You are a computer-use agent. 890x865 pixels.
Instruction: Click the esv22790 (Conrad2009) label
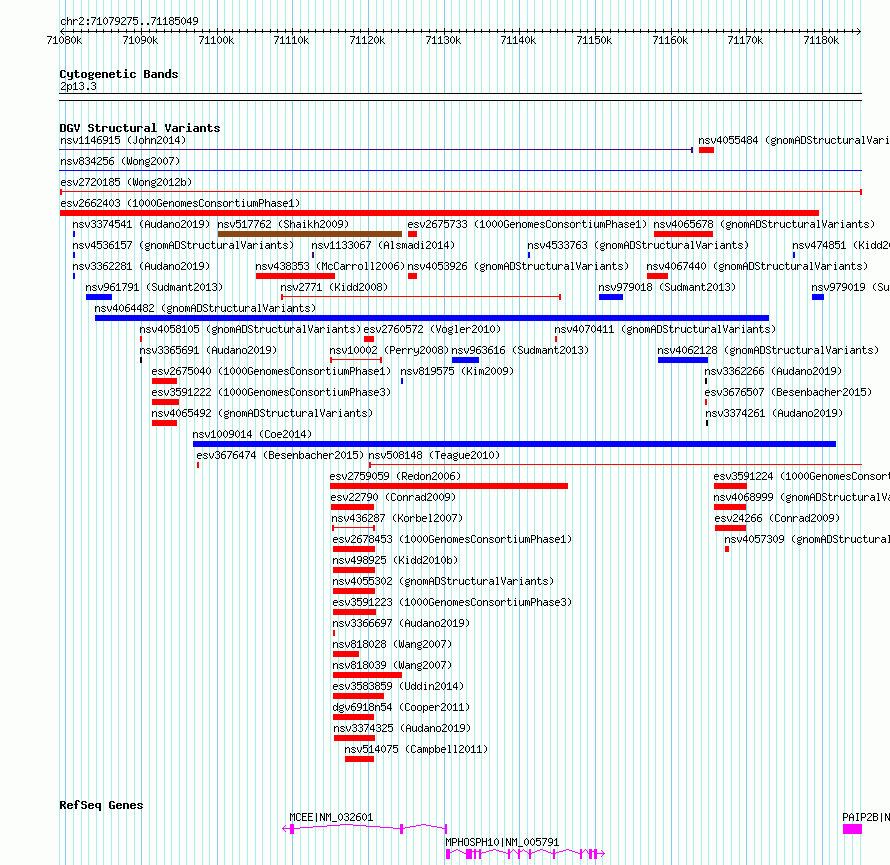click(x=393, y=497)
